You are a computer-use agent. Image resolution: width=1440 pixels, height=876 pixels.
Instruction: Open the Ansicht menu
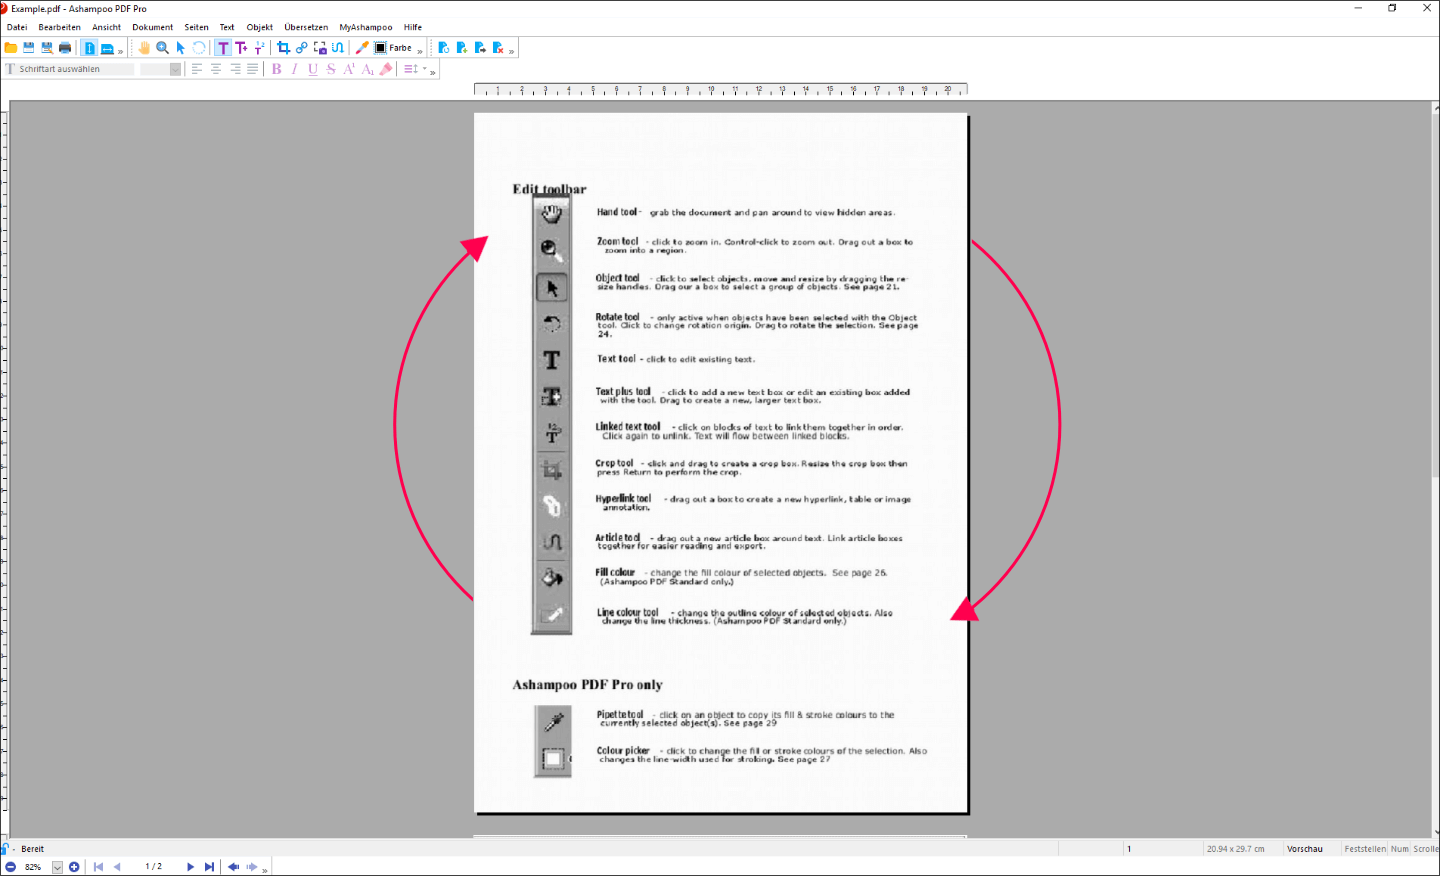[106, 27]
